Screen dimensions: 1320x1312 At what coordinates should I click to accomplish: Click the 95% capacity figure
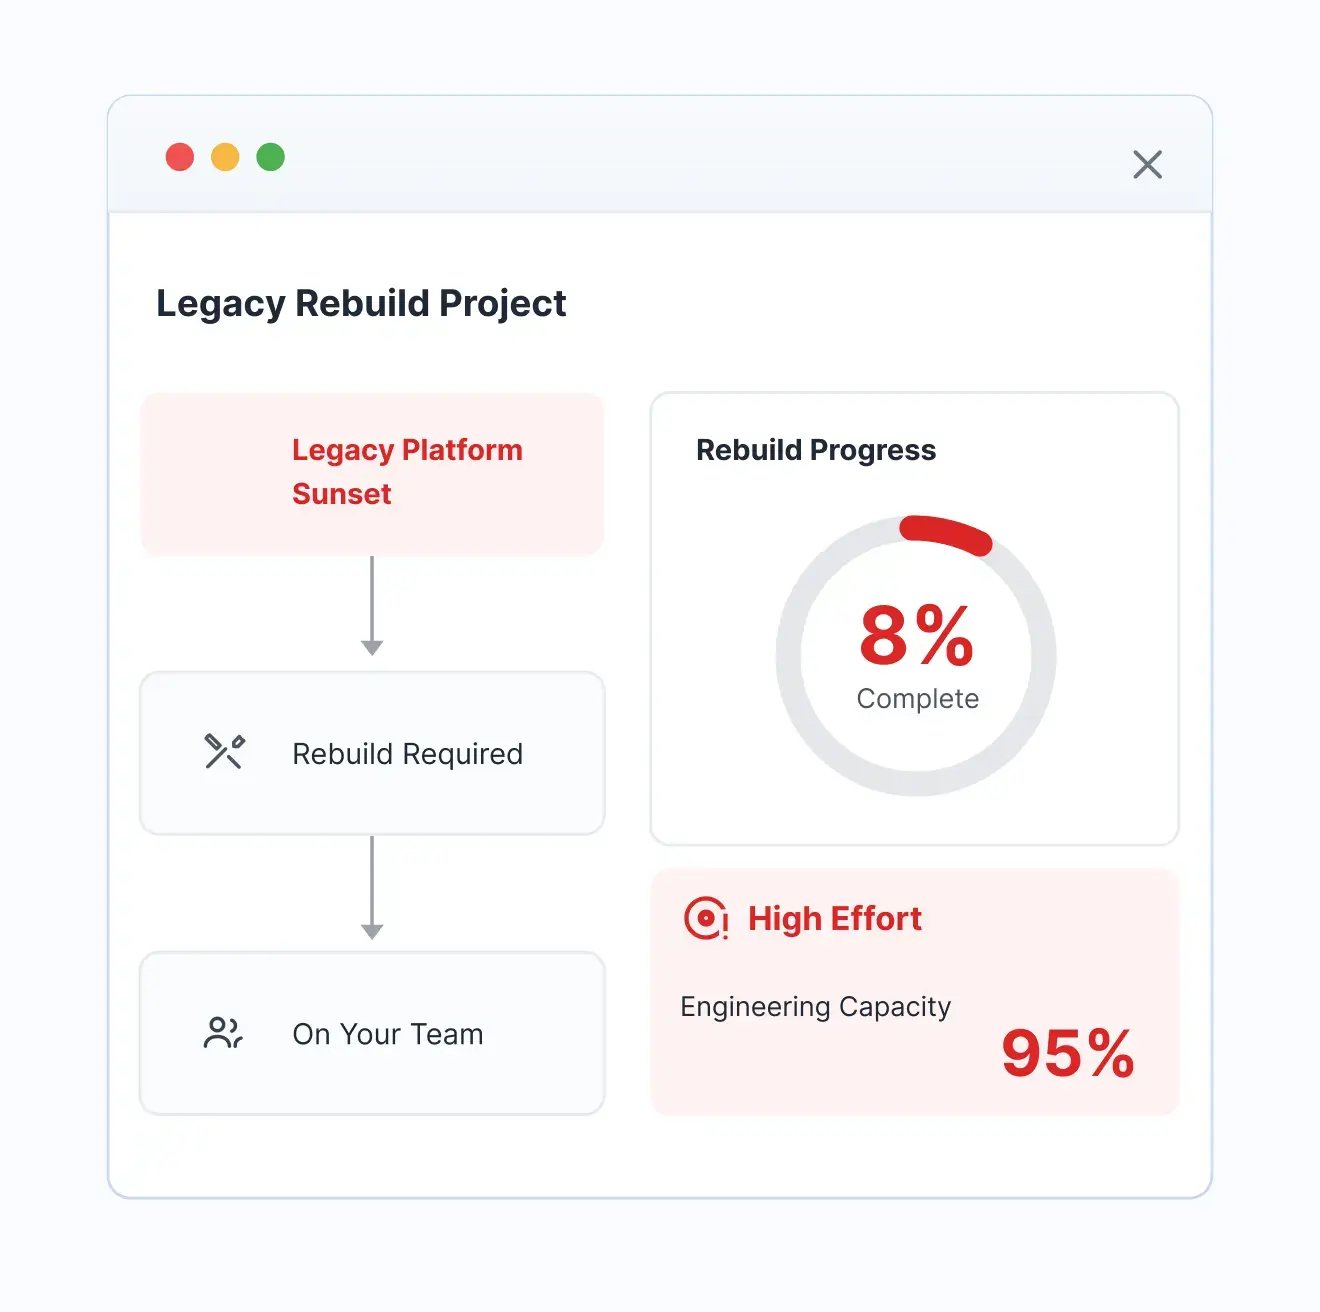1068,1053
